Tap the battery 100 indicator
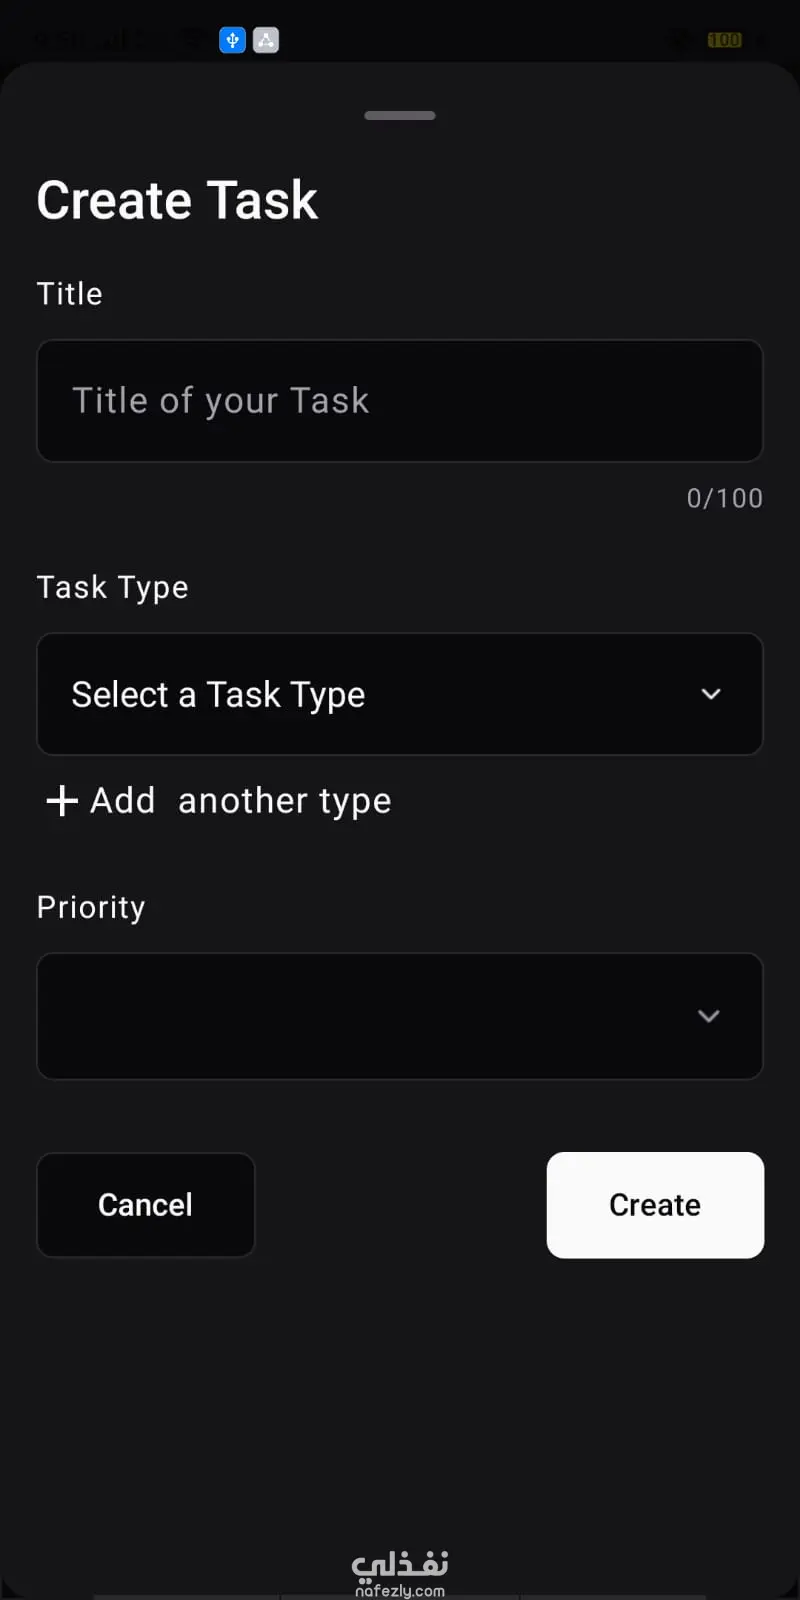 [x=724, y=40]
